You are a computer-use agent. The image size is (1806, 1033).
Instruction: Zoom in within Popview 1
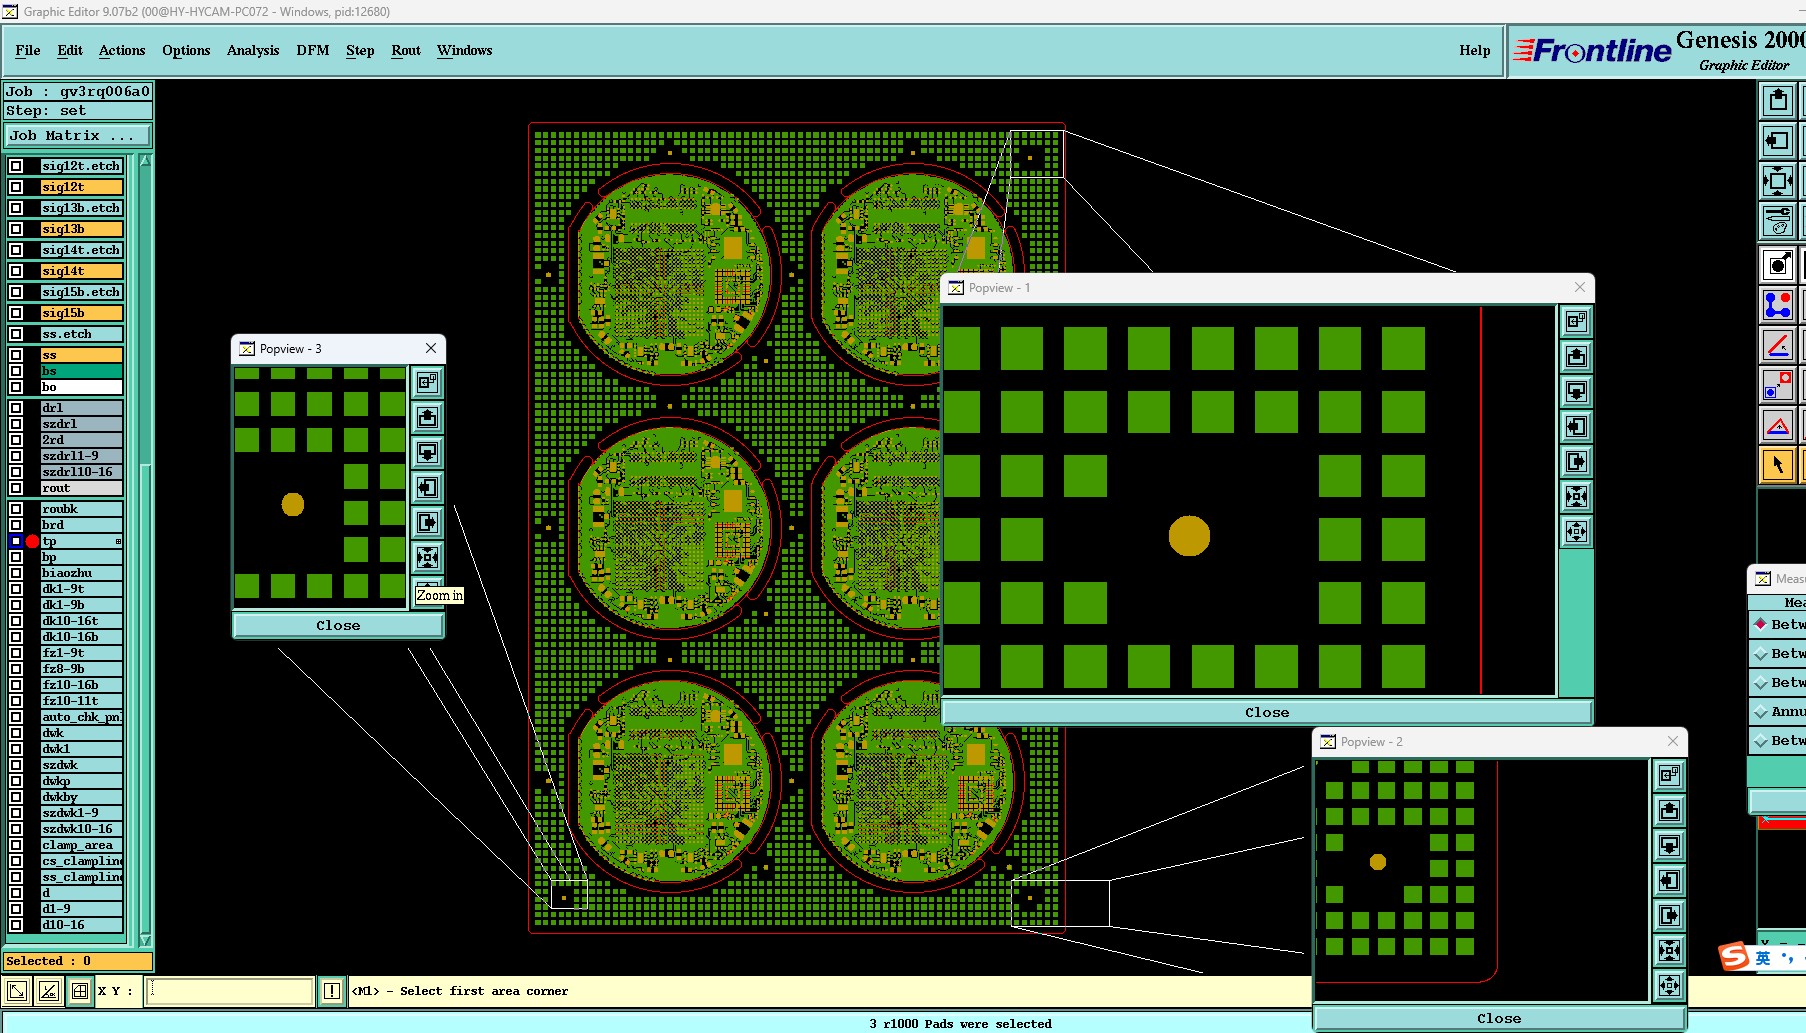(x=1576, y=497)
